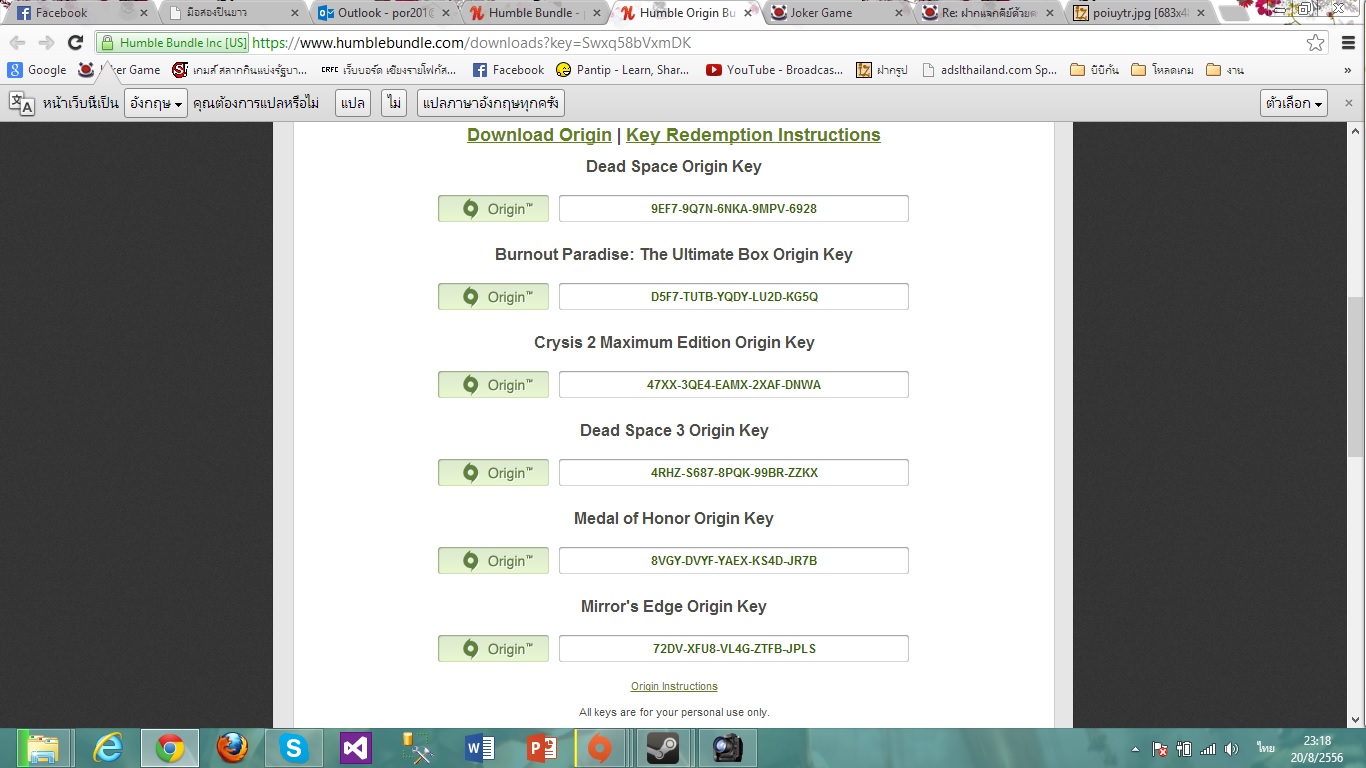Click the browser reload icon
The height and width of the screenshot is (768, 1366).
coord(75,43)
